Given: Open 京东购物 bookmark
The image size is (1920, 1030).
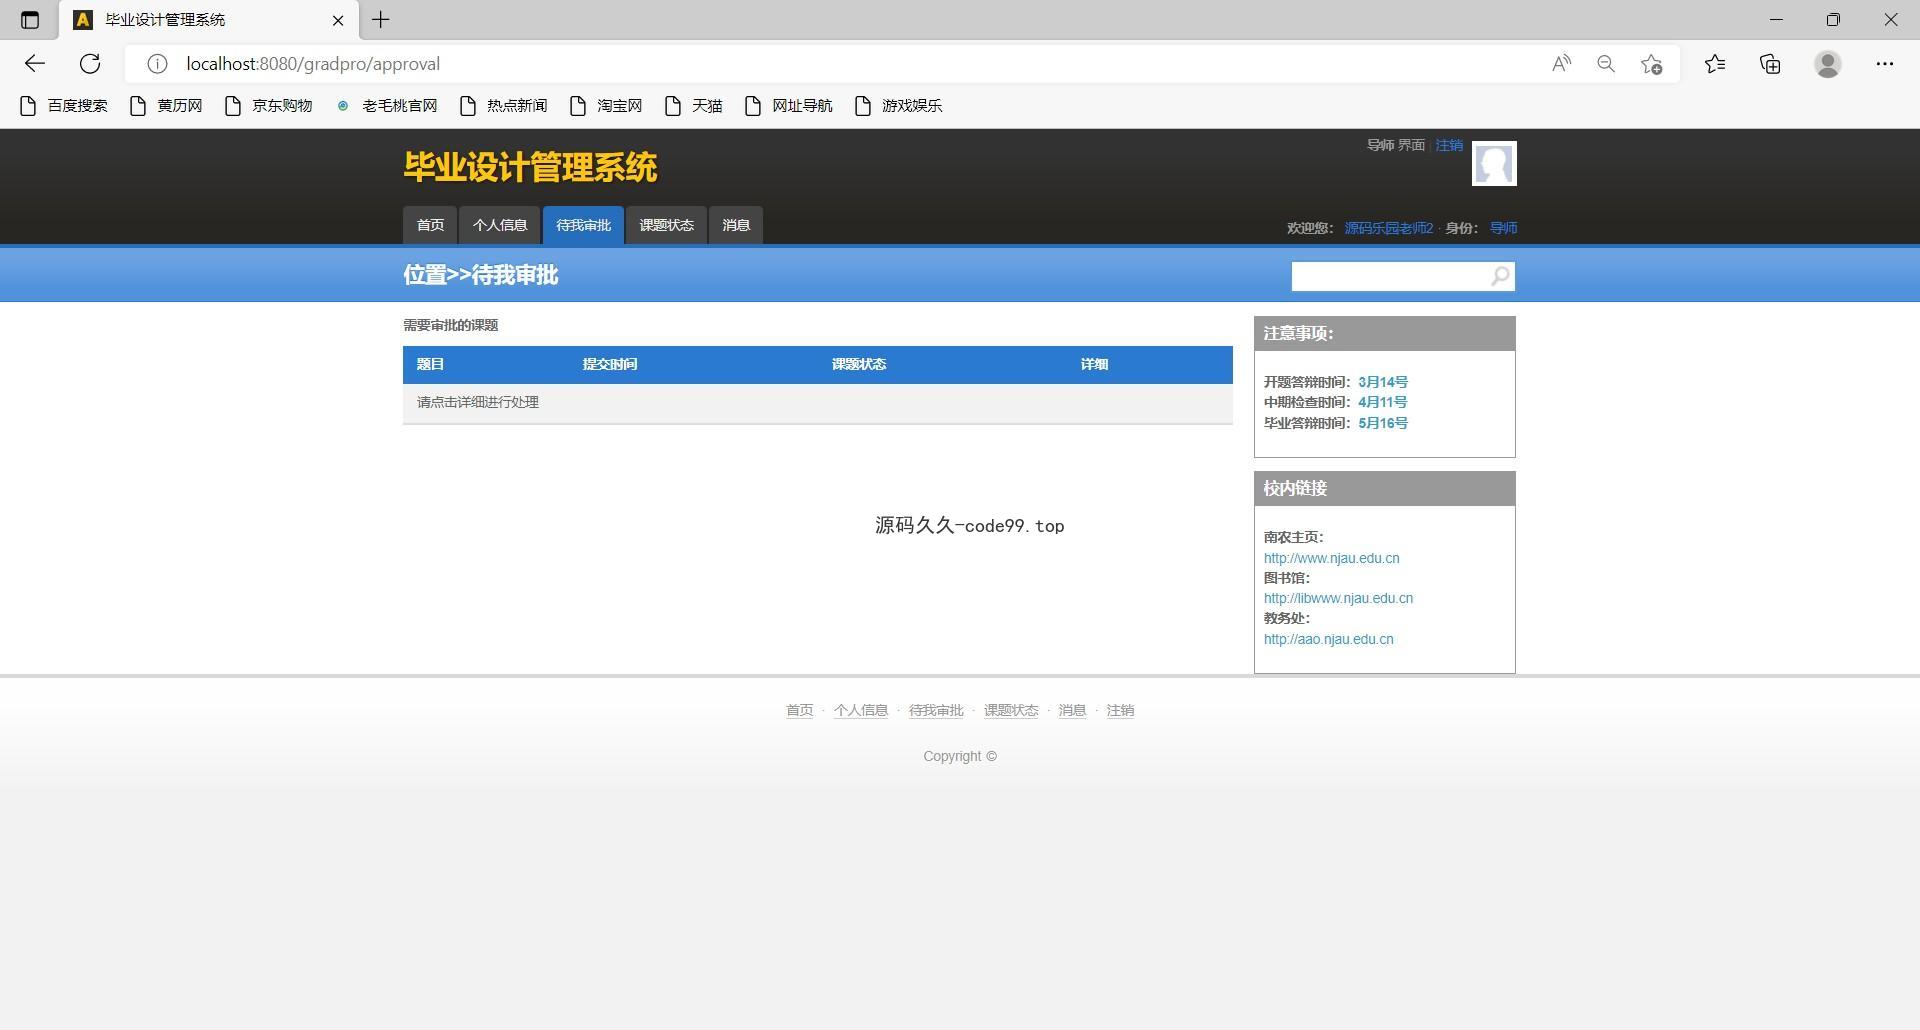Looking at the screenshot, I should [x=269, y=106].
